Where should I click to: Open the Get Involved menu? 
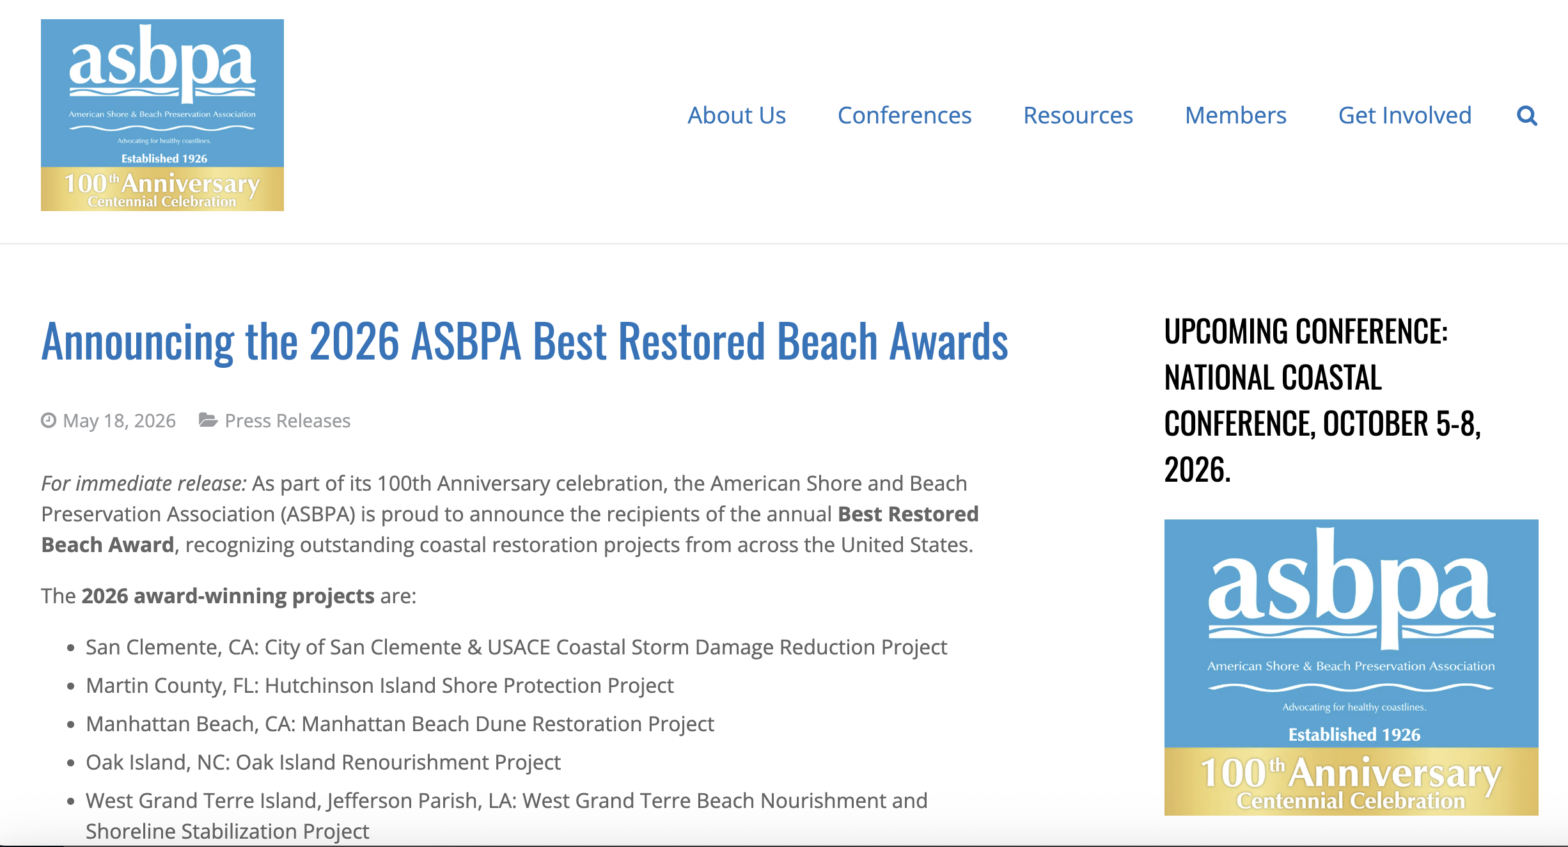click(1405, 116)
